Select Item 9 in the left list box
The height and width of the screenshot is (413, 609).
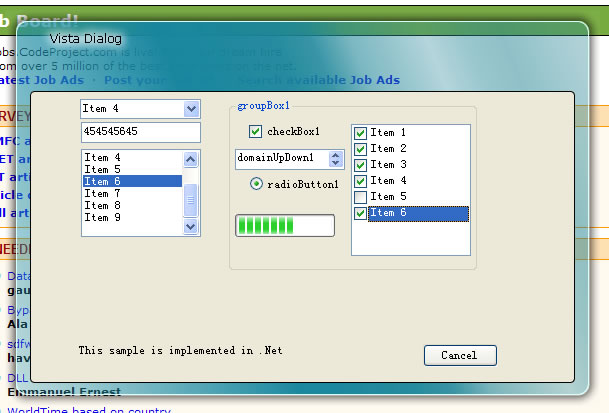(x=132, y=218)
